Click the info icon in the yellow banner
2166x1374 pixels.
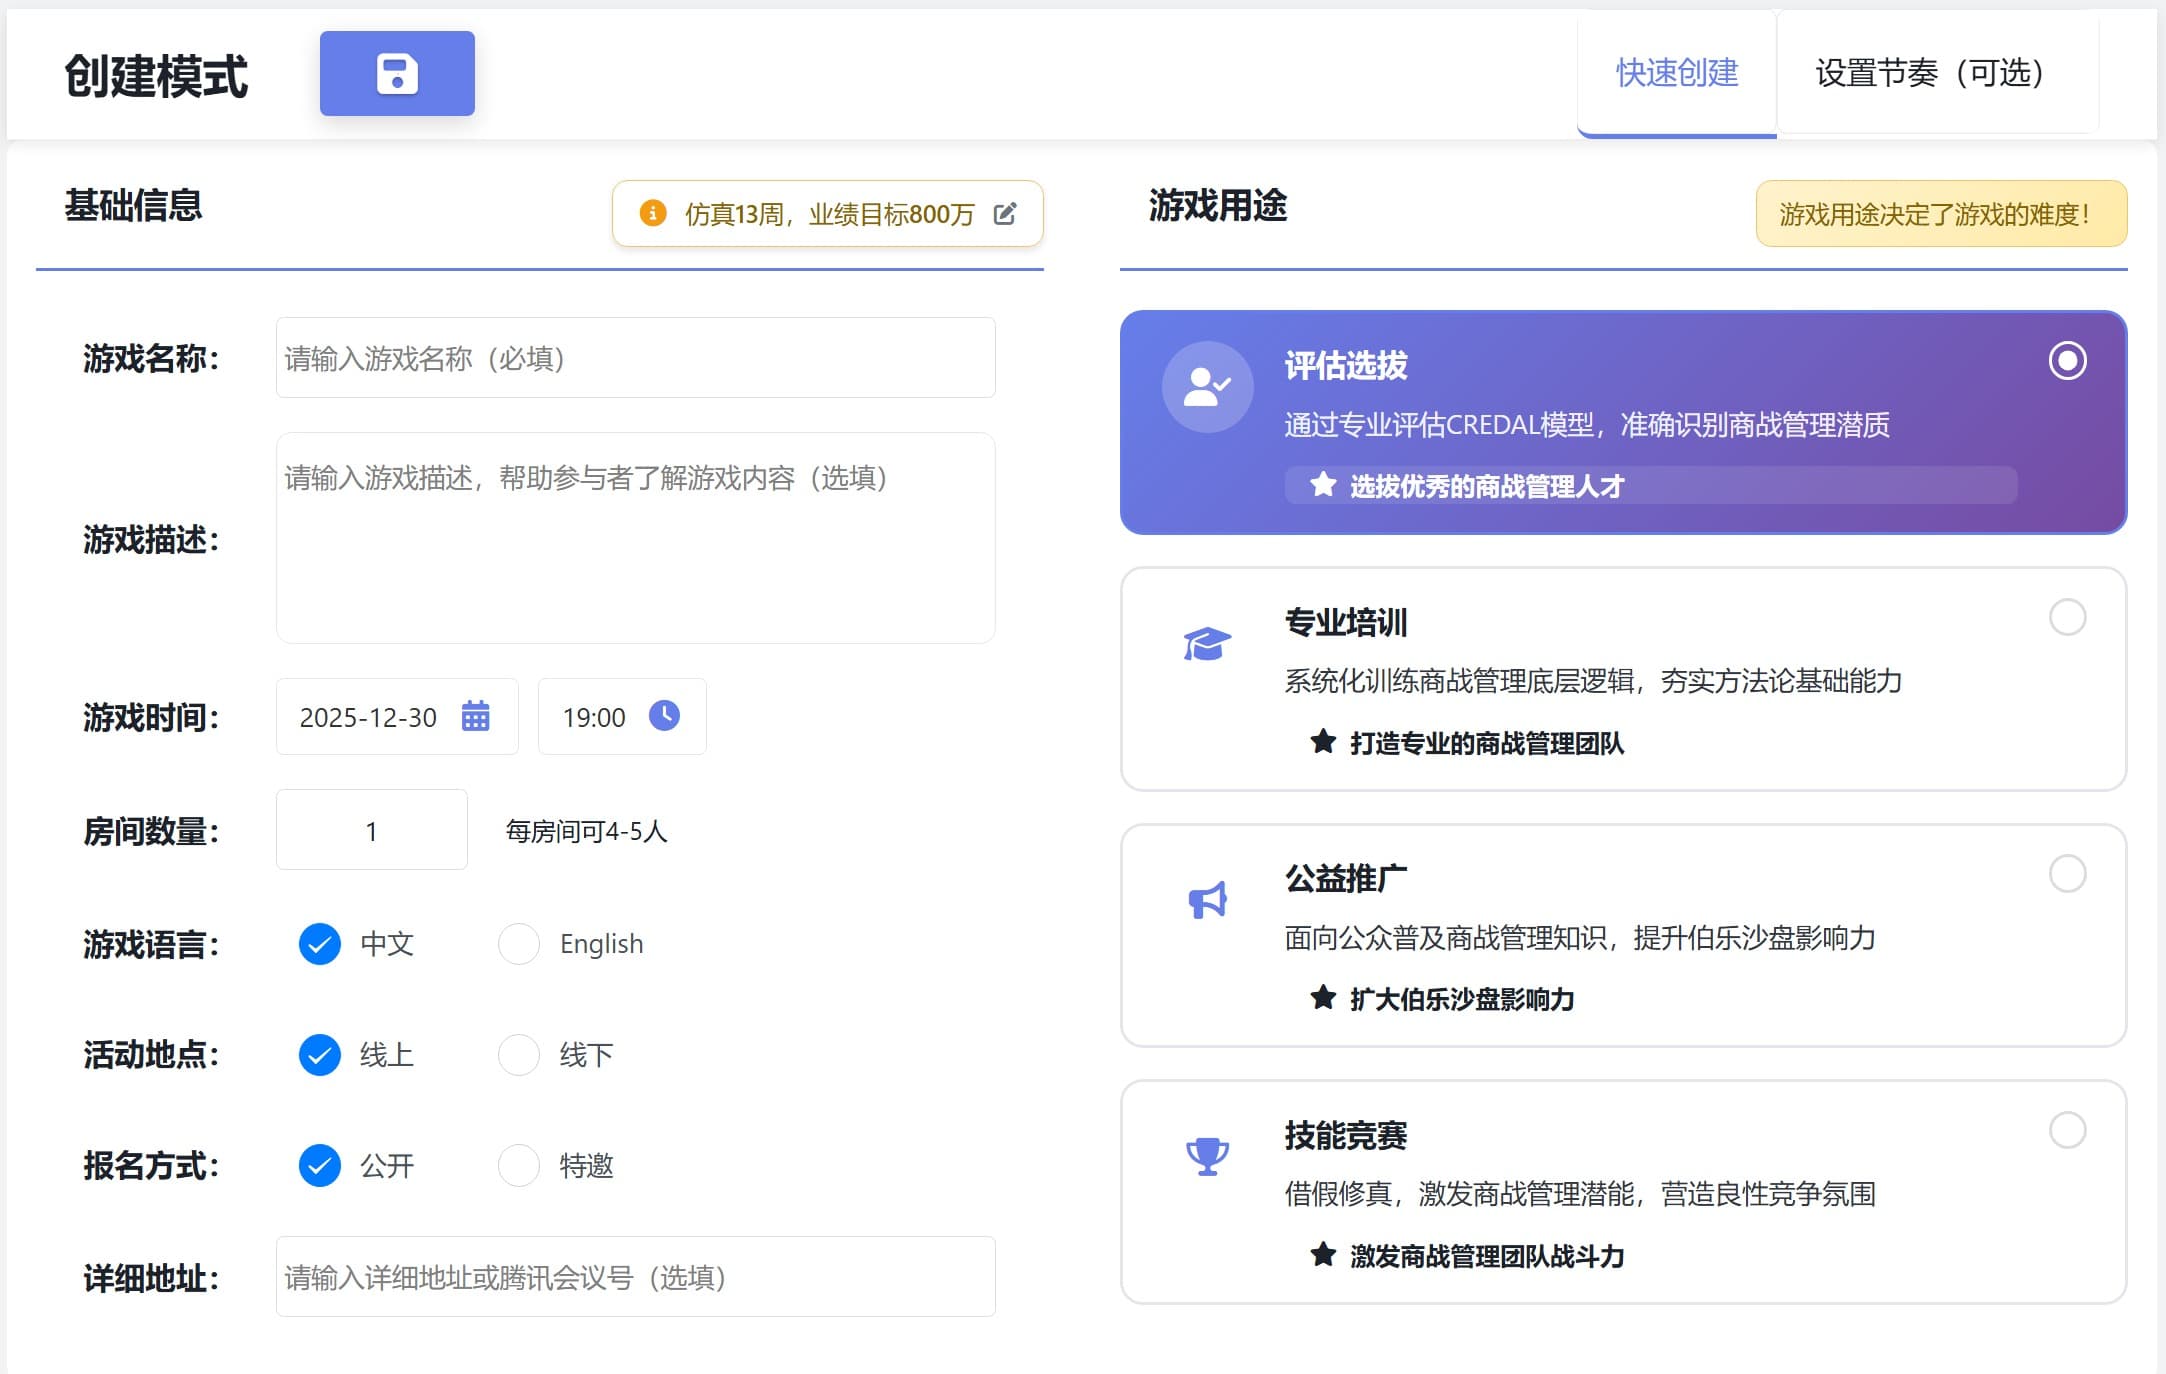652,213
